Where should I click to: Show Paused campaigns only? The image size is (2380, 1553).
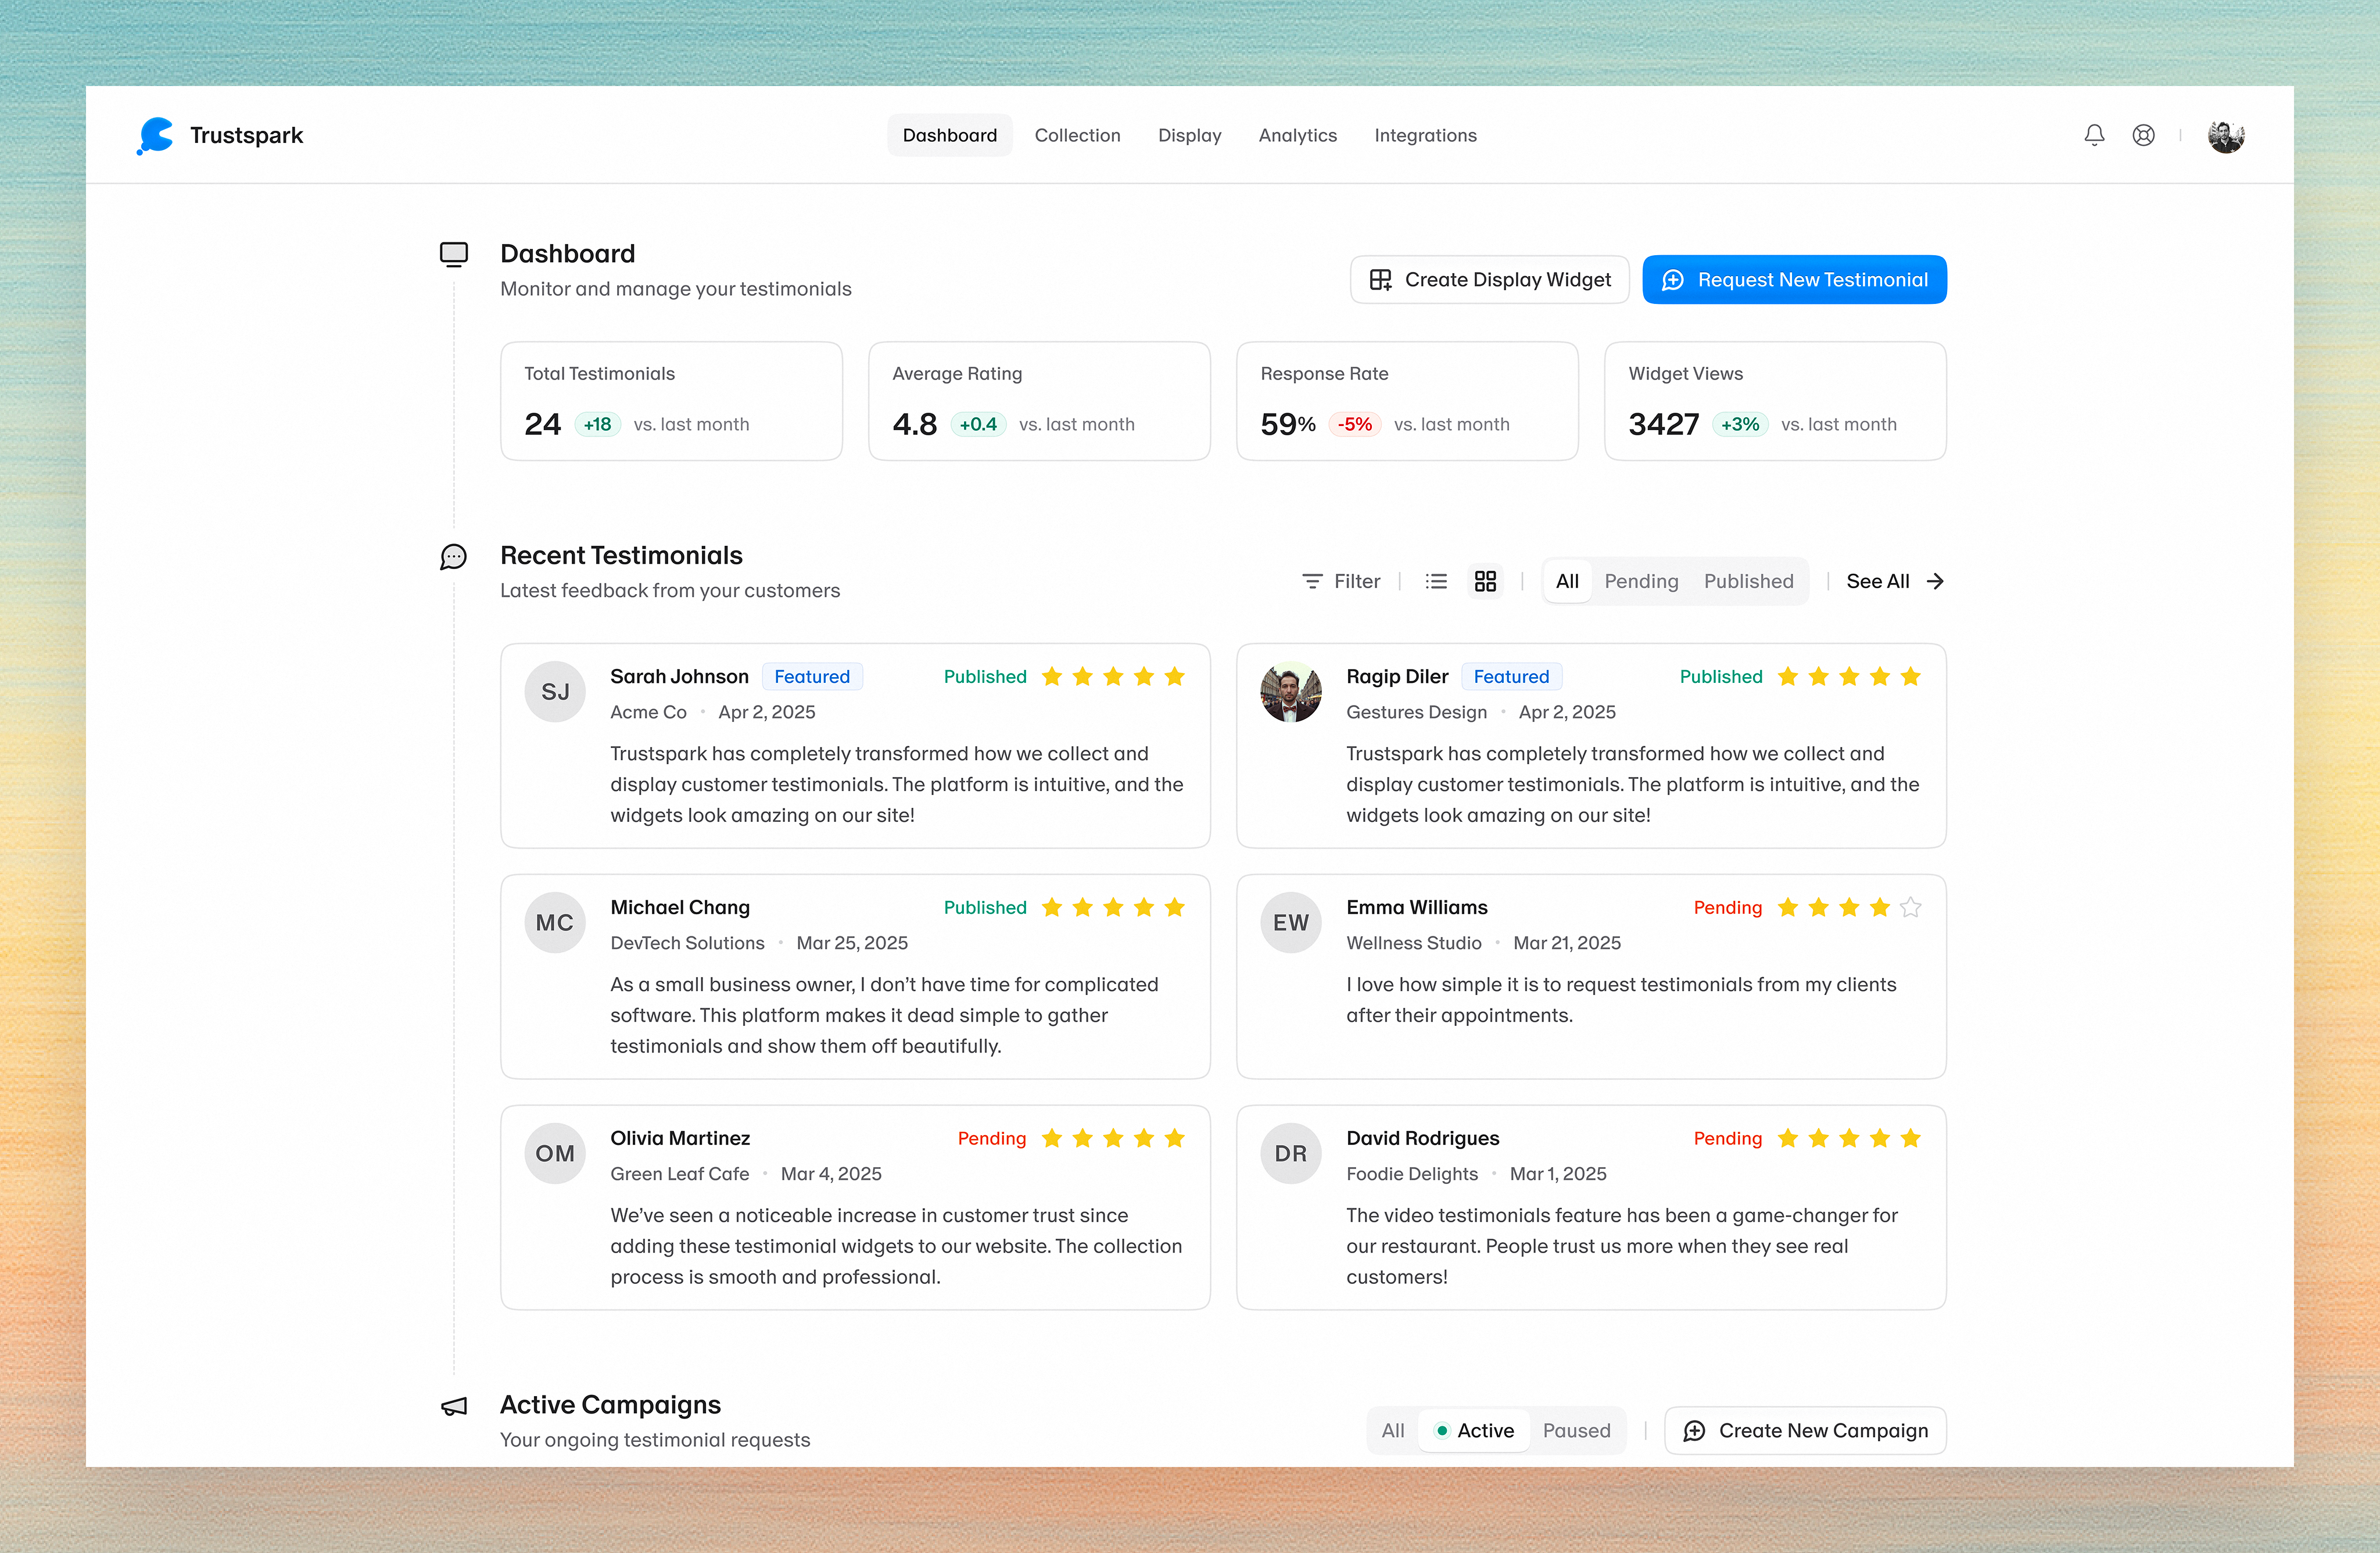pyautogui.click(x=1577, y=1430)
